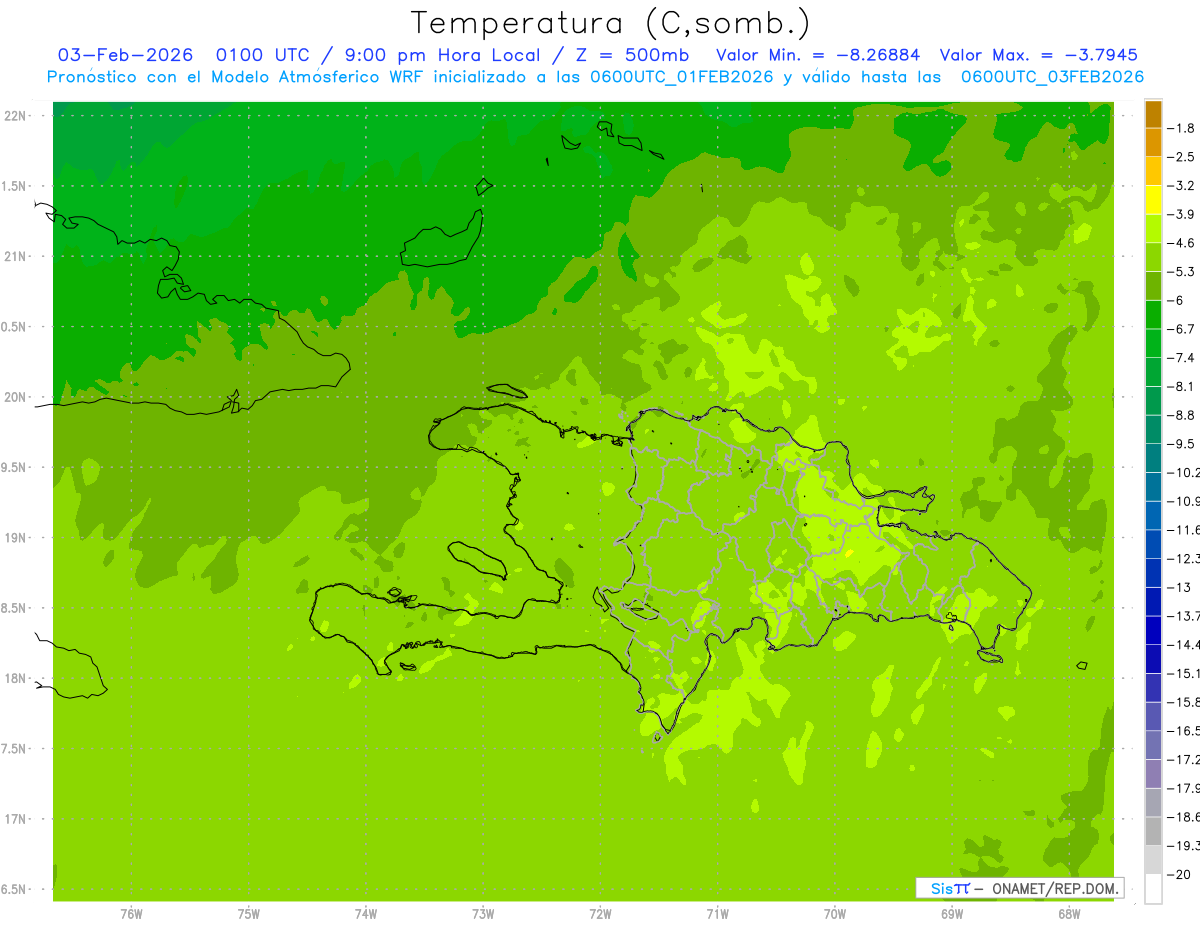Click the '21N' latitude label
Viewport: 1200px width, 927px height.
click(x=17, y=256)
